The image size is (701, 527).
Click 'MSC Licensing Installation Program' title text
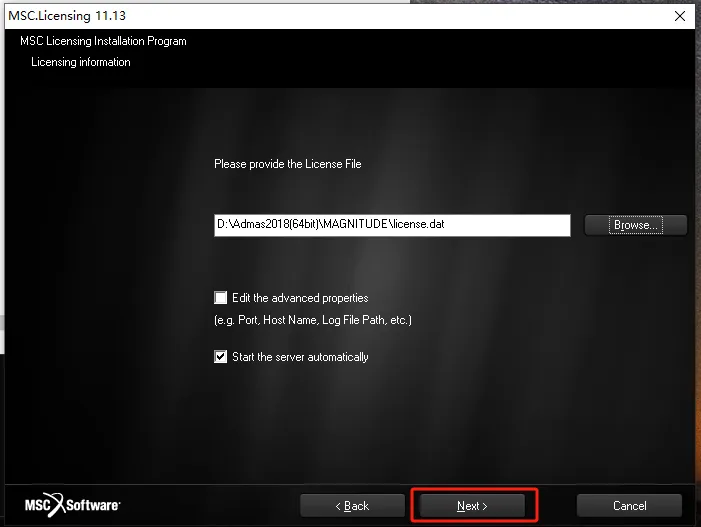[103, 41]
